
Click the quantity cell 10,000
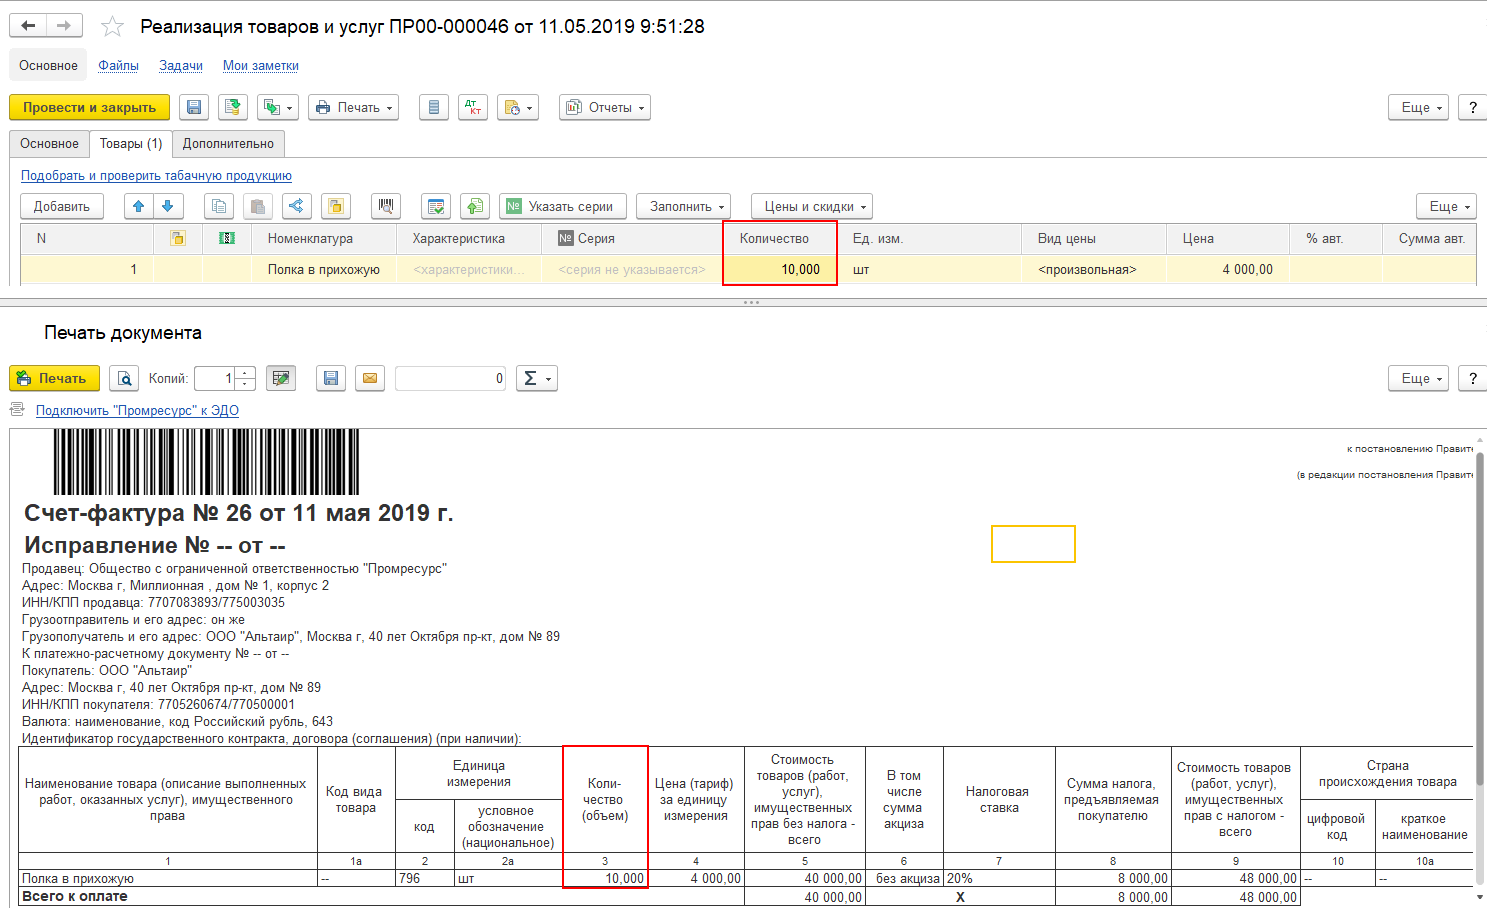780,269
